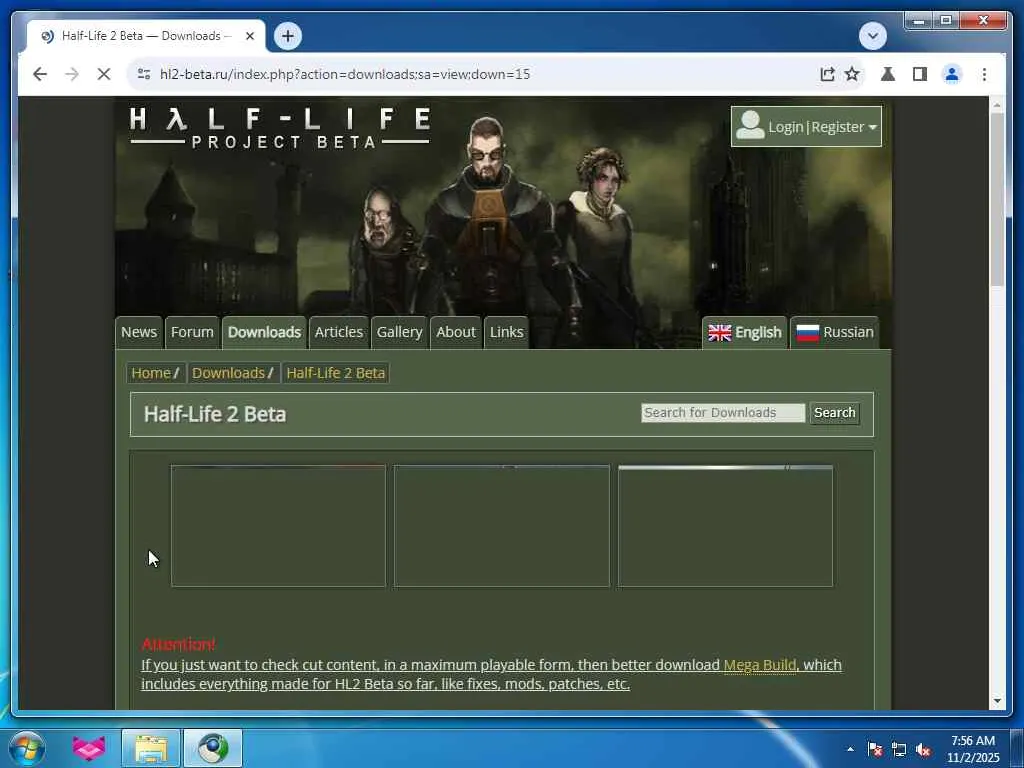
Task: Click the Chromium browser taskbar icon
Action: pyautogui.click(x=213, y=748)
